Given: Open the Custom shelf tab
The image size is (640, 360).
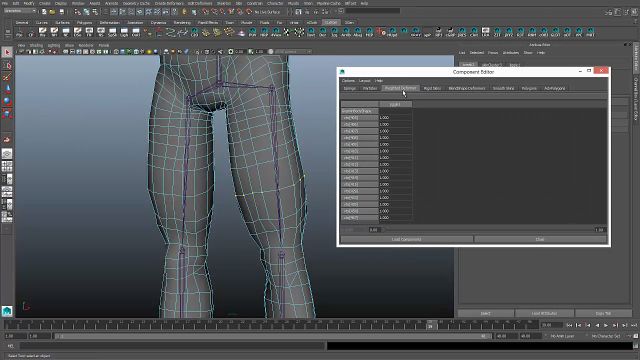Looking at the screenshot, I should pos(331,22).
